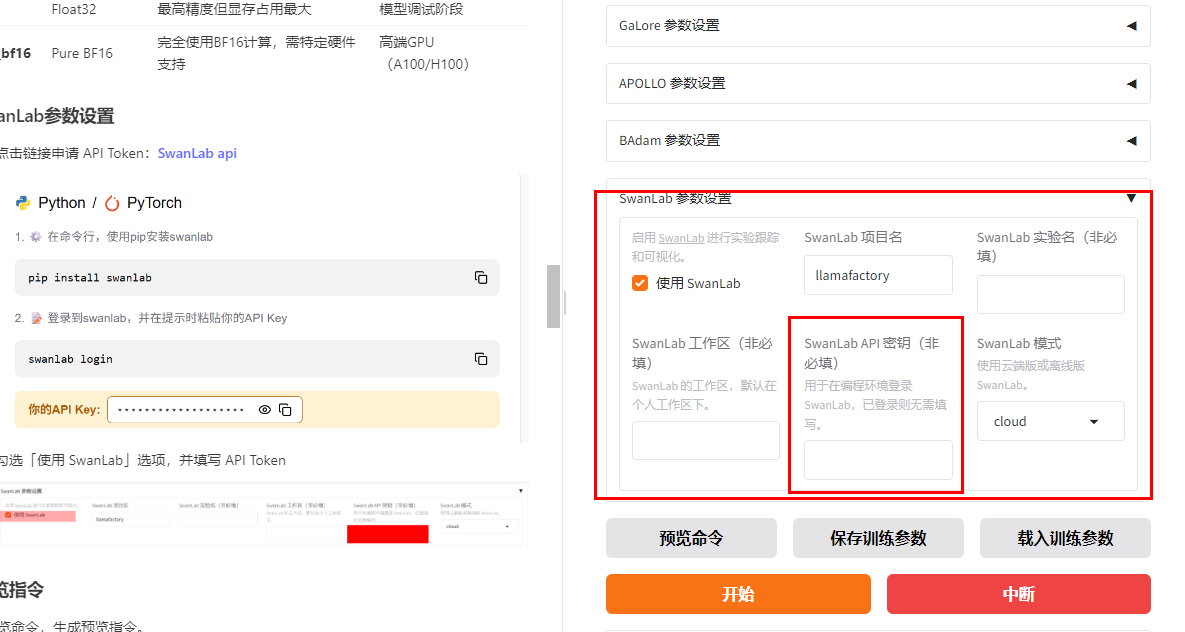Image resolution: width=1185 pixels, height=632 pixels.
Task: Click the Python logo icon
Action: coord(23,203)
